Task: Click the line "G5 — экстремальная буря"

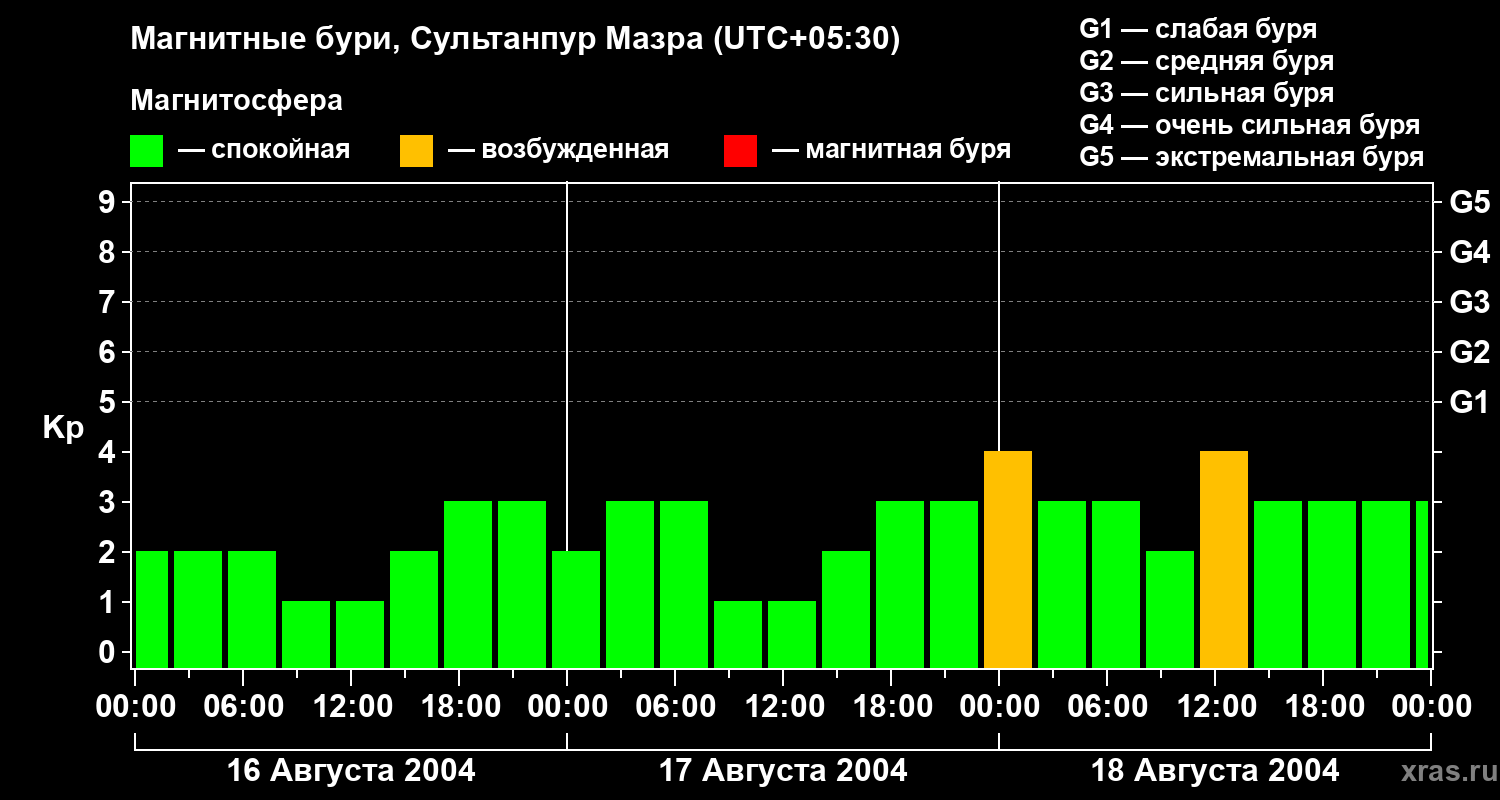Action: [1252, 157]
